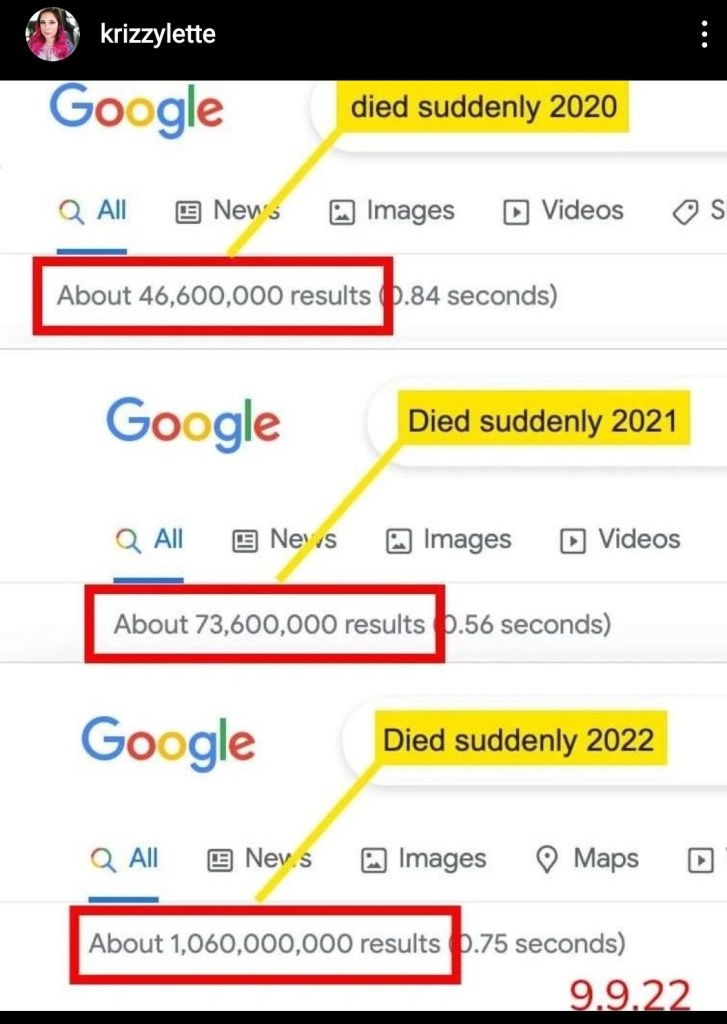This screenshot has width=727, height=1024.
Task: Click the middle Google logo
Action: click(193, 425)
